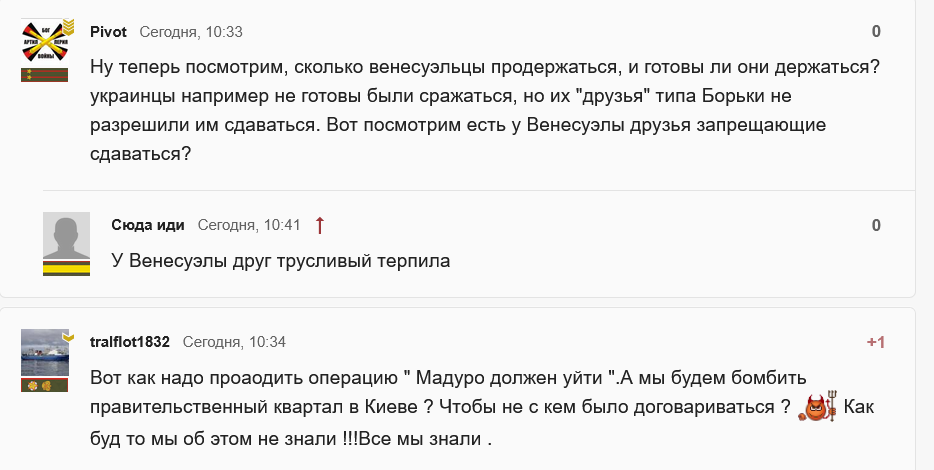This screenshot has height=470, width=934.
Task: Click the gray silhouette avatar of Сюда иди
Action: click(x=66, y=235)
